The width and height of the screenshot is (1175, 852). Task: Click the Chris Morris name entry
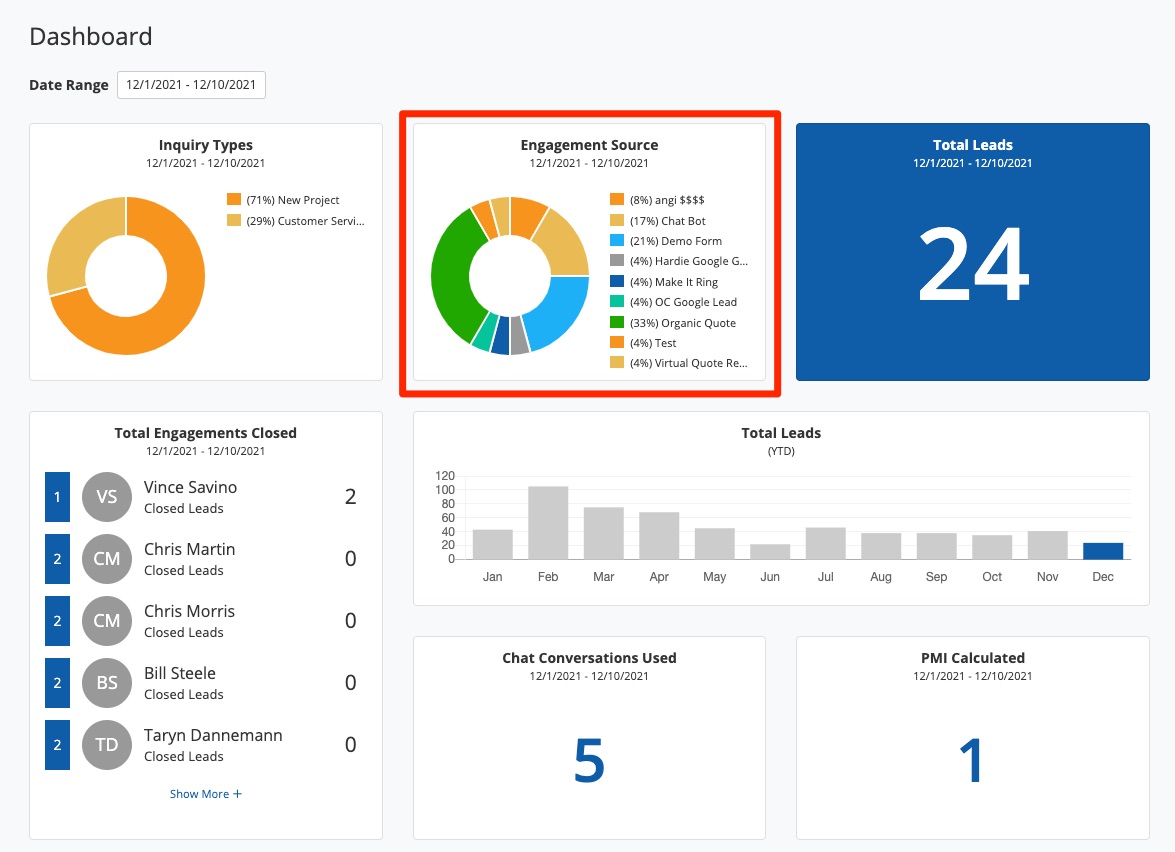(189, 611)
